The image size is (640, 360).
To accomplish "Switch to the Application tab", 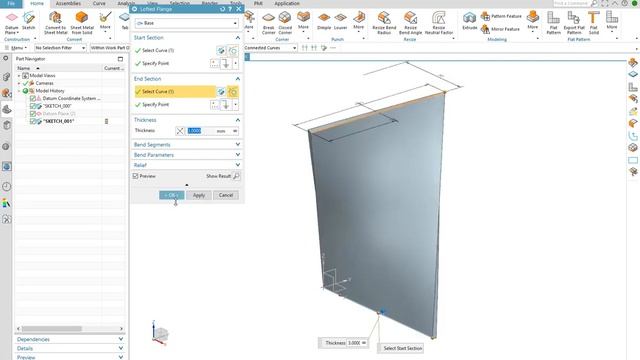I will coord(287,3).
